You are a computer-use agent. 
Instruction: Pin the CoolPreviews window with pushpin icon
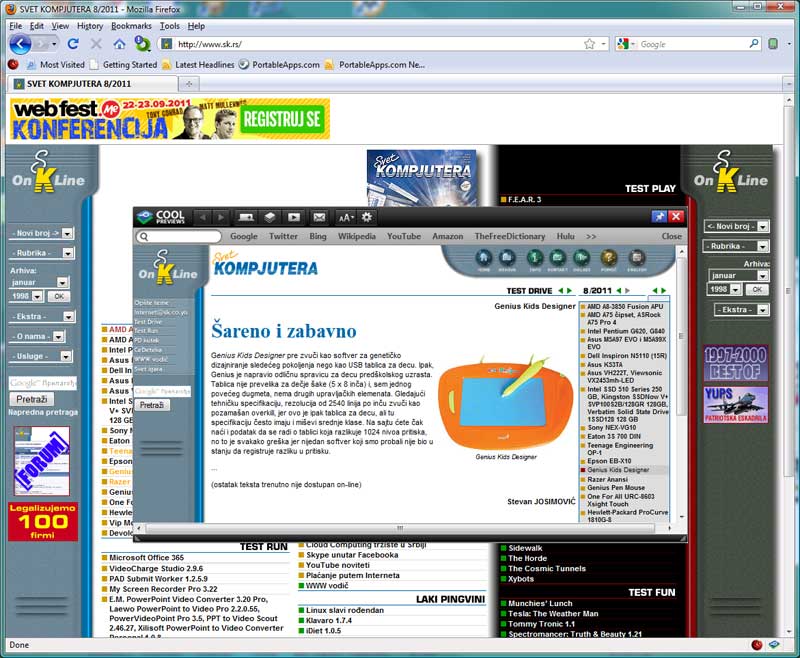point(659,217)
